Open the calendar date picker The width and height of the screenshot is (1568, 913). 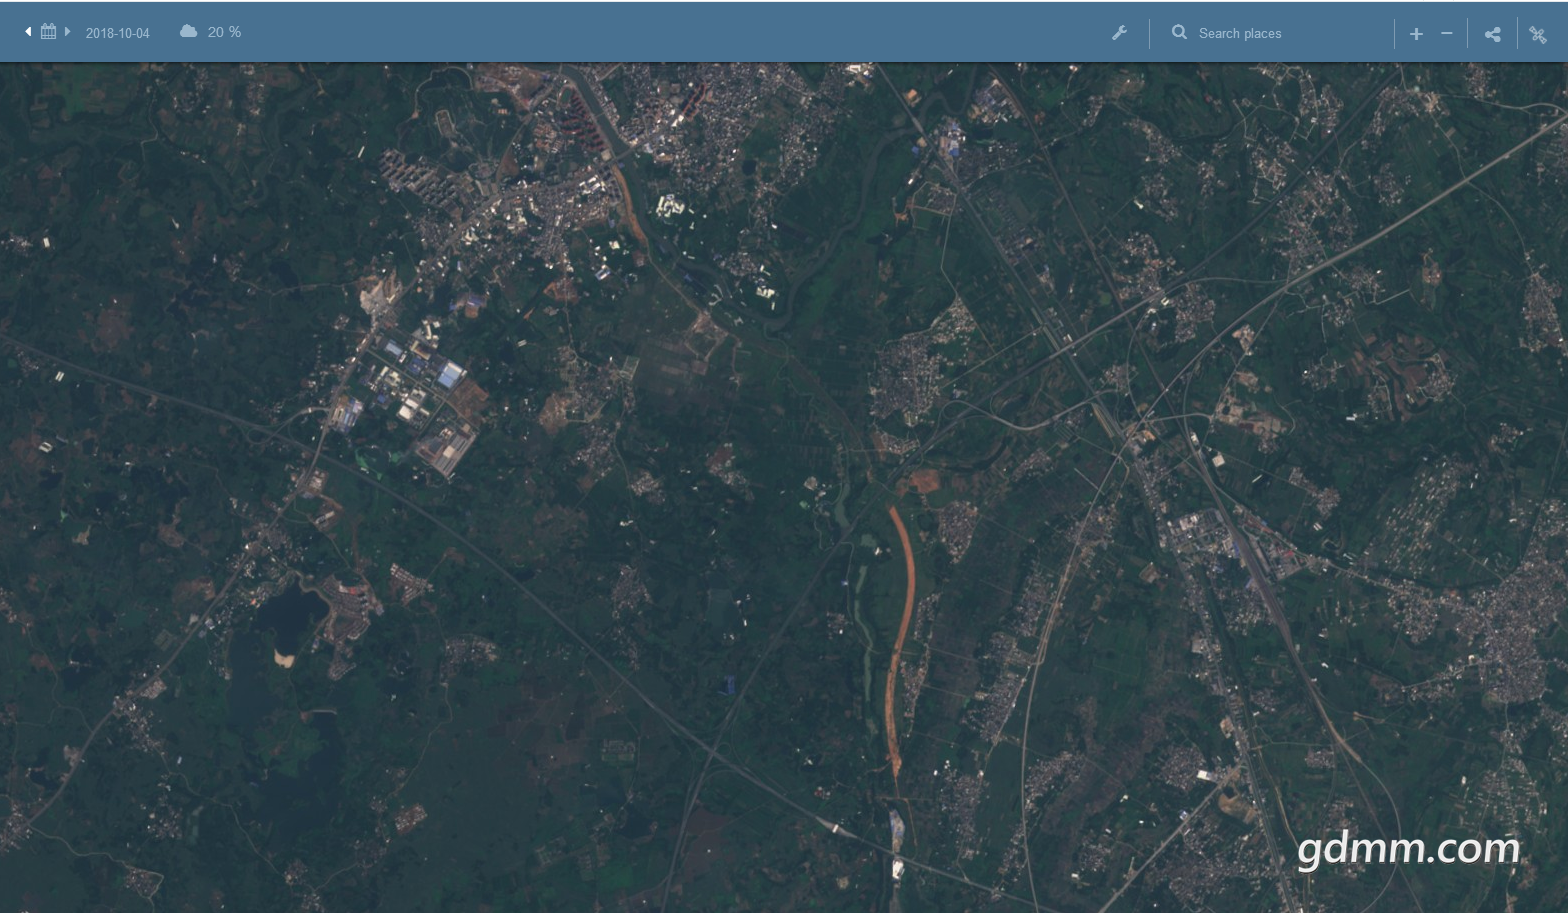[x=48, y=32]
